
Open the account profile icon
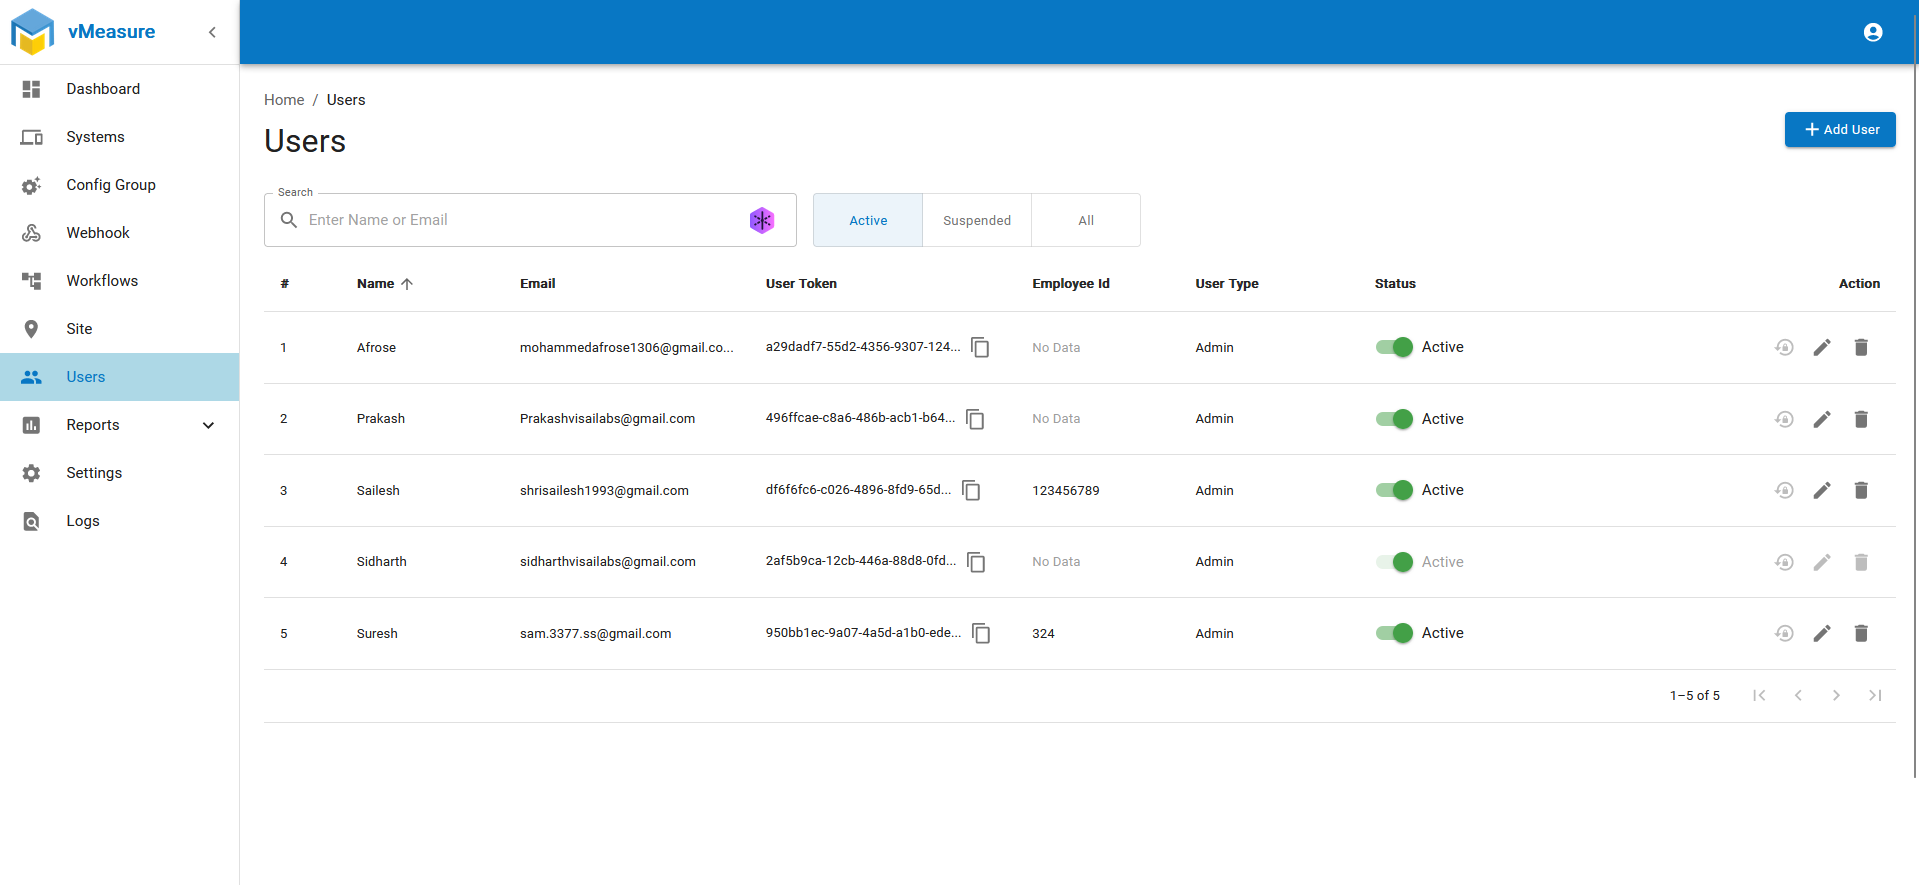point(1873,32)
